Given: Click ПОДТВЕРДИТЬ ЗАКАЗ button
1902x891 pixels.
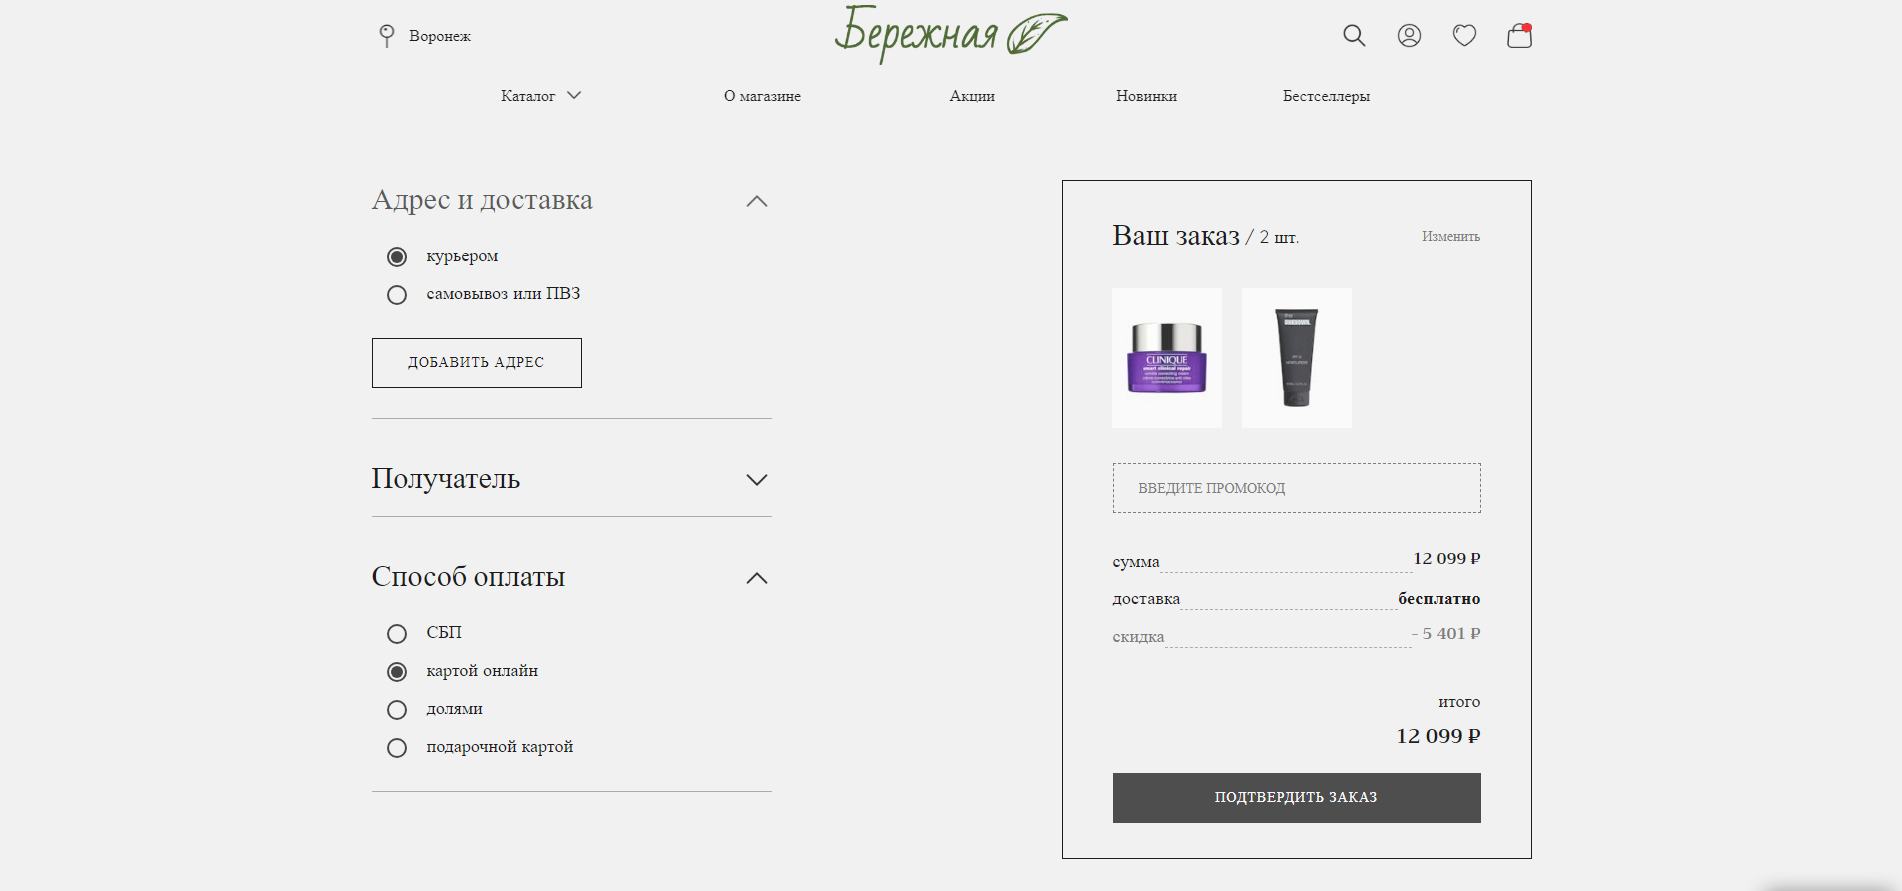Looking at the screenshot, I should (1296, 798).
